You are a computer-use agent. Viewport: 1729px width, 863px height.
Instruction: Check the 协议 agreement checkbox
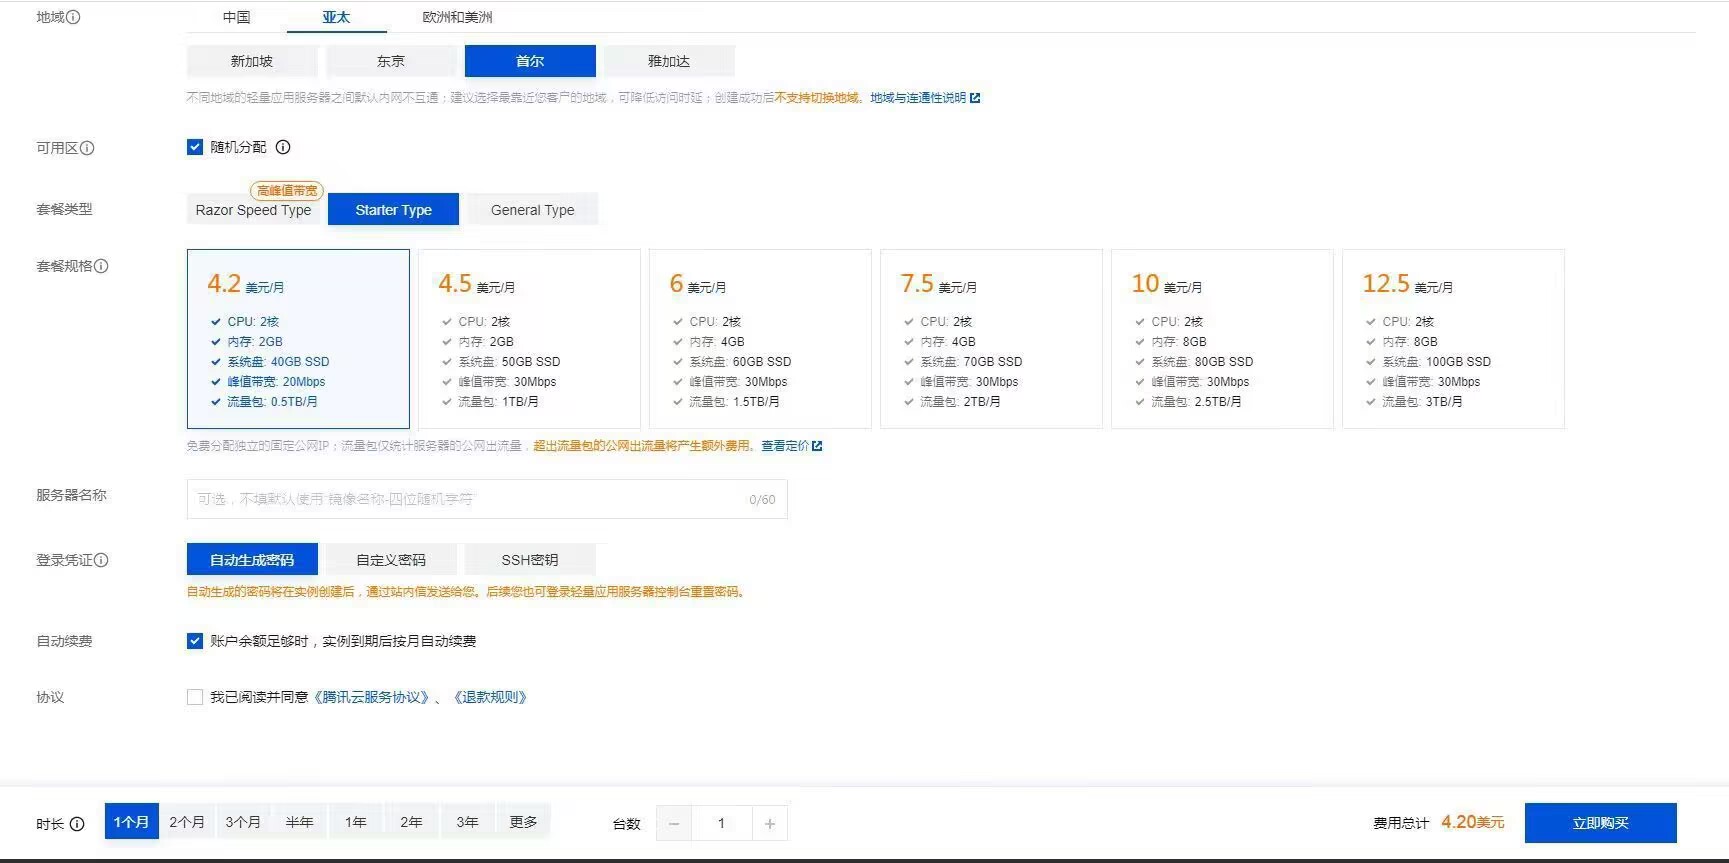tap(195, 697)
